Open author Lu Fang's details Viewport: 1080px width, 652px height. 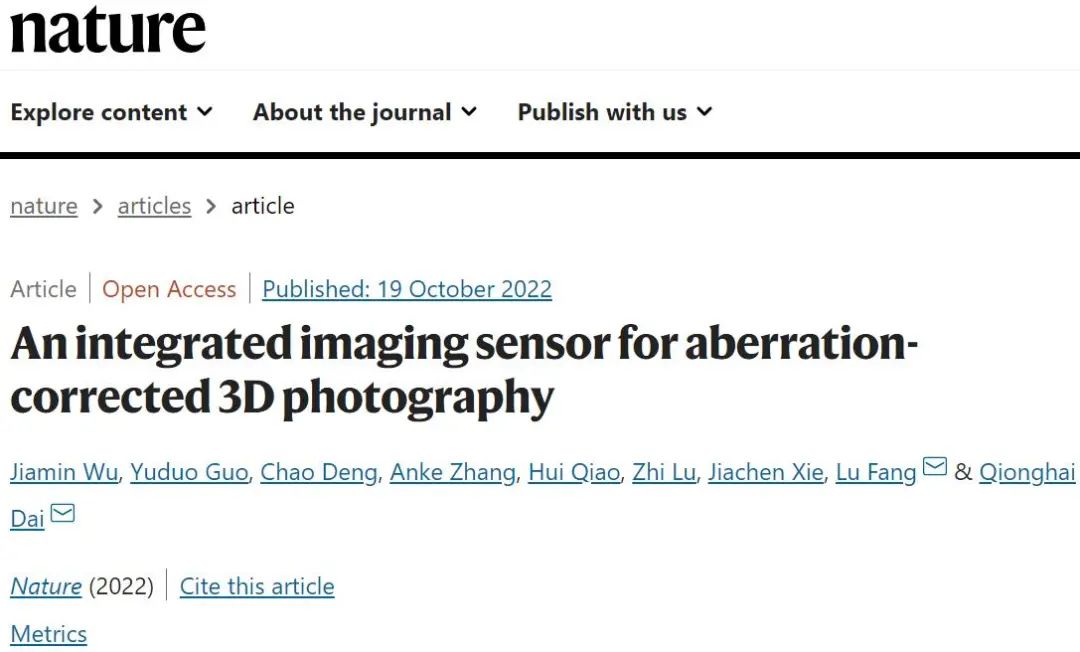tap(876, 472)
